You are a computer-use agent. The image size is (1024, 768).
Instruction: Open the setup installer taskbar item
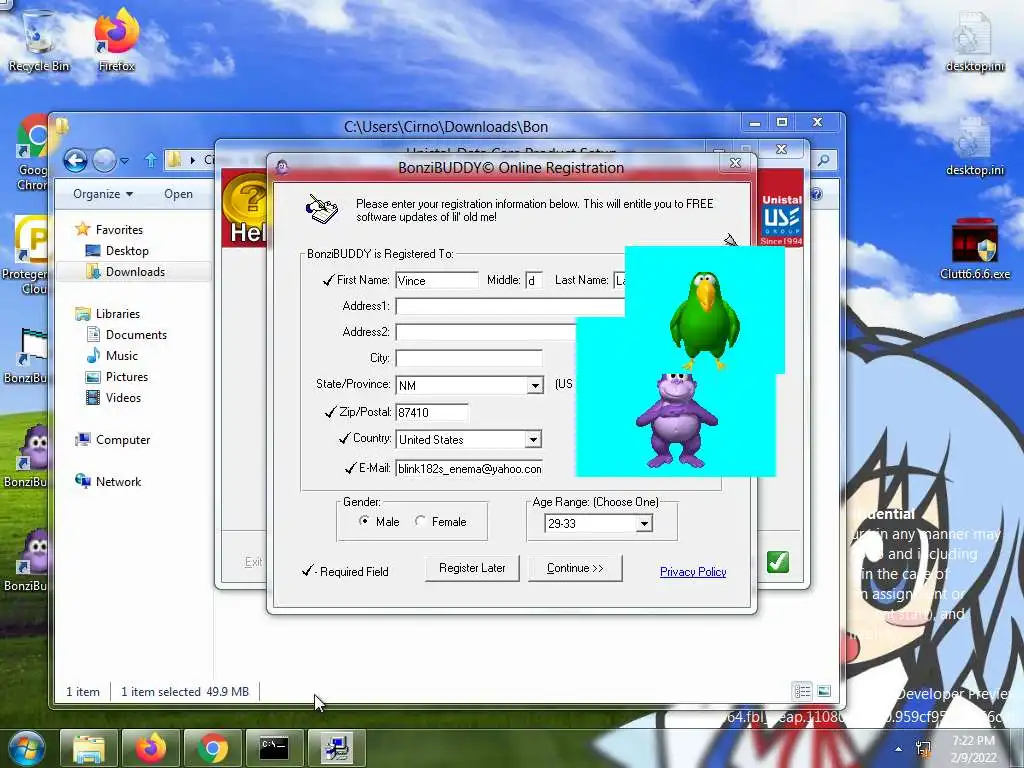coord(336,748)
